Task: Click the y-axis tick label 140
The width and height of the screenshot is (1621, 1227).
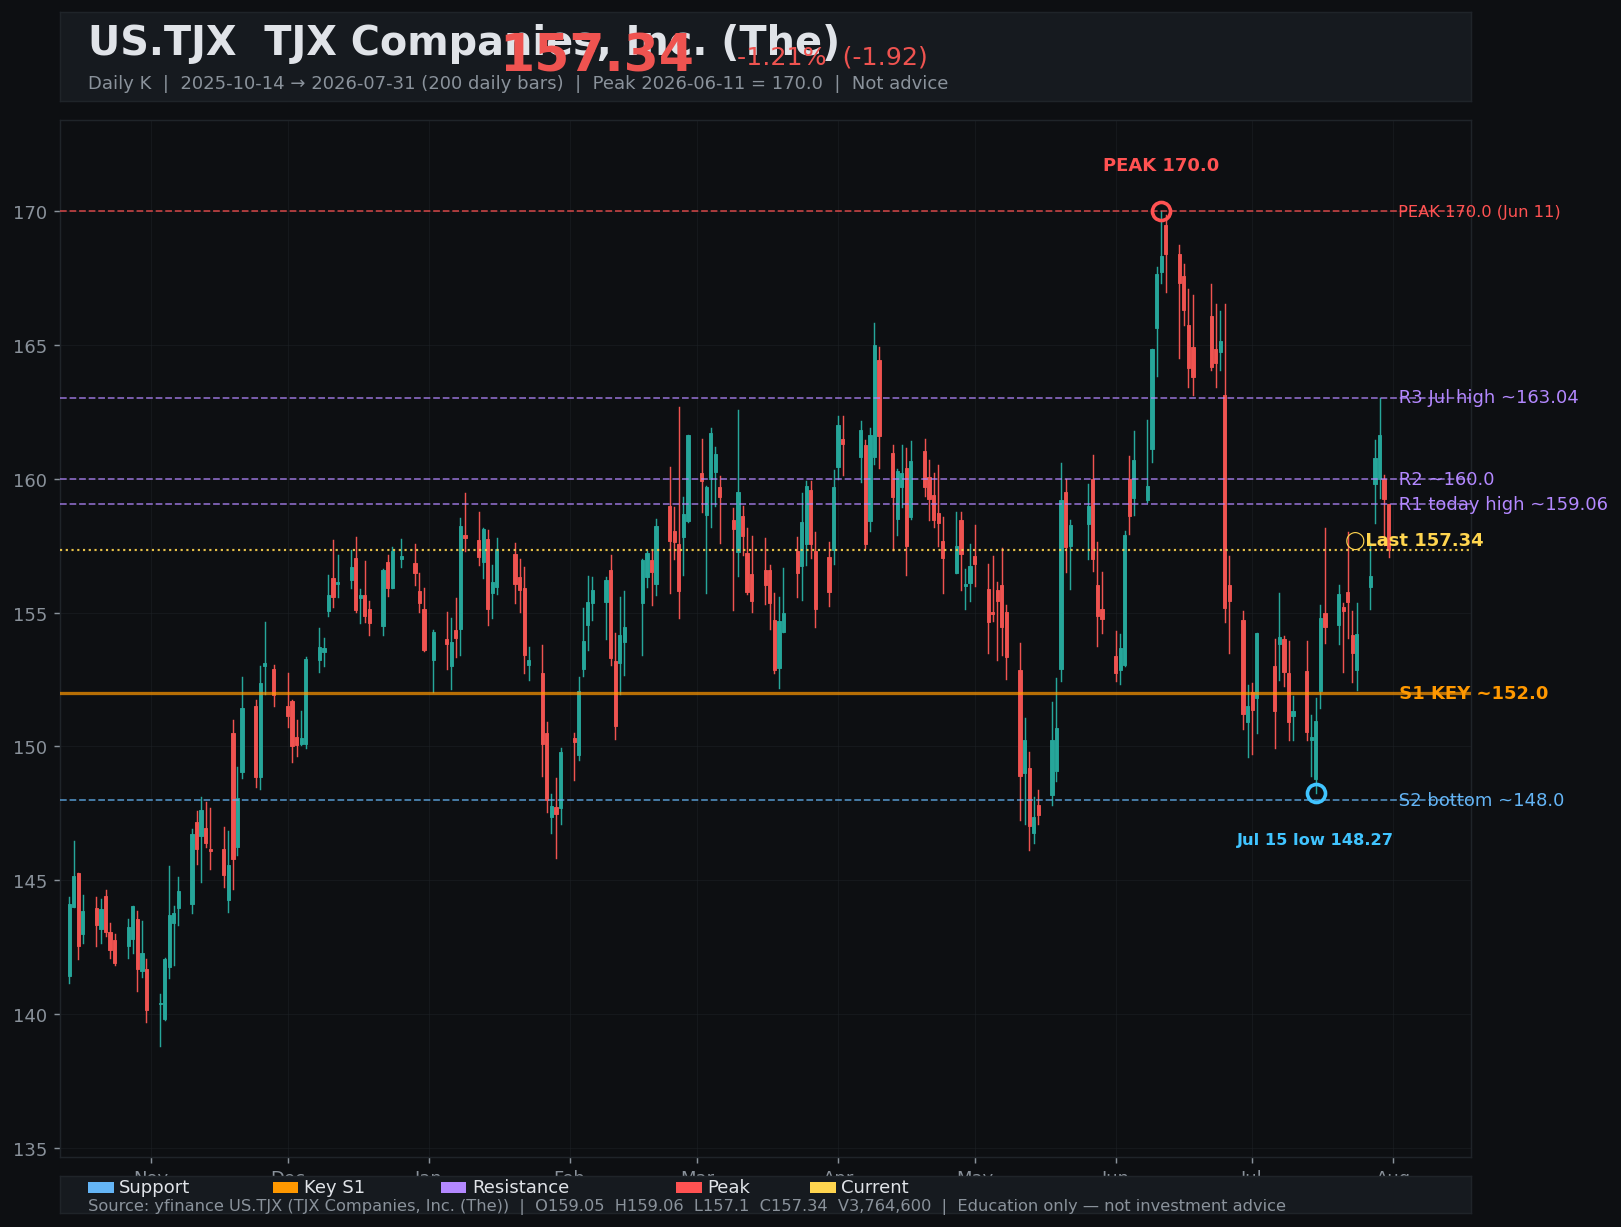Action: pos(30,1015)
